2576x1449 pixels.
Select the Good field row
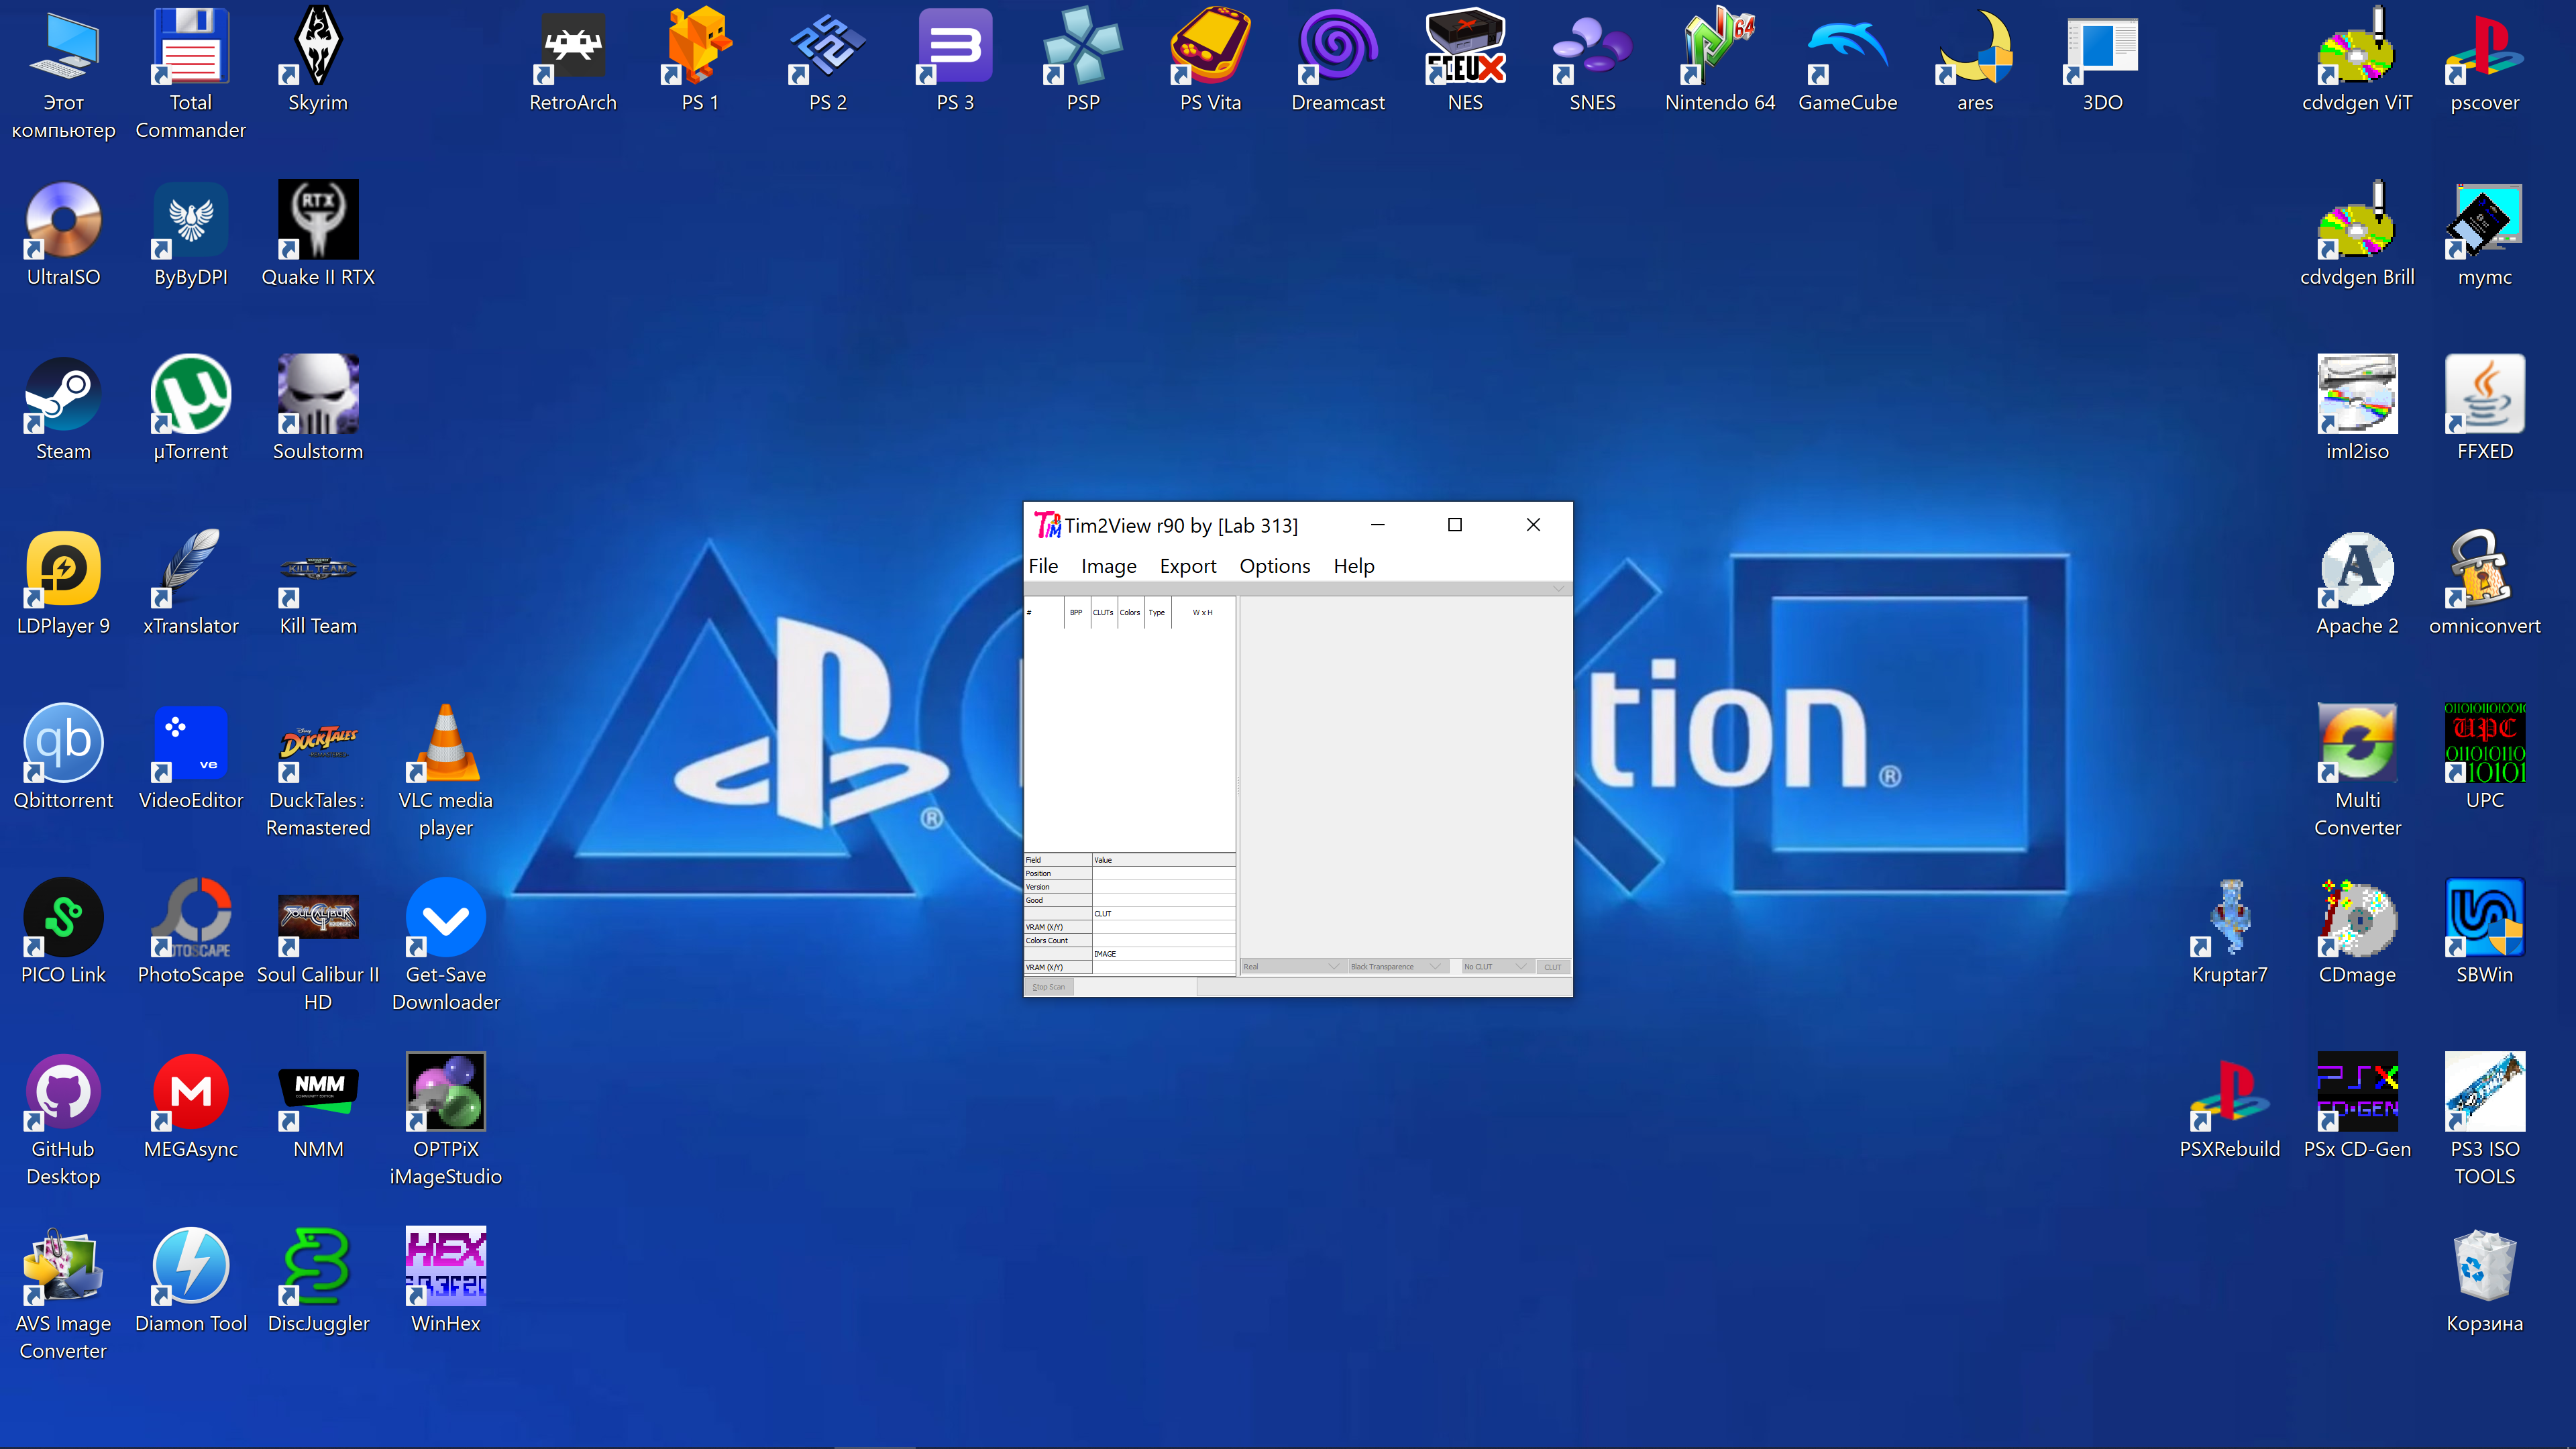click(x=1130, y=900)
